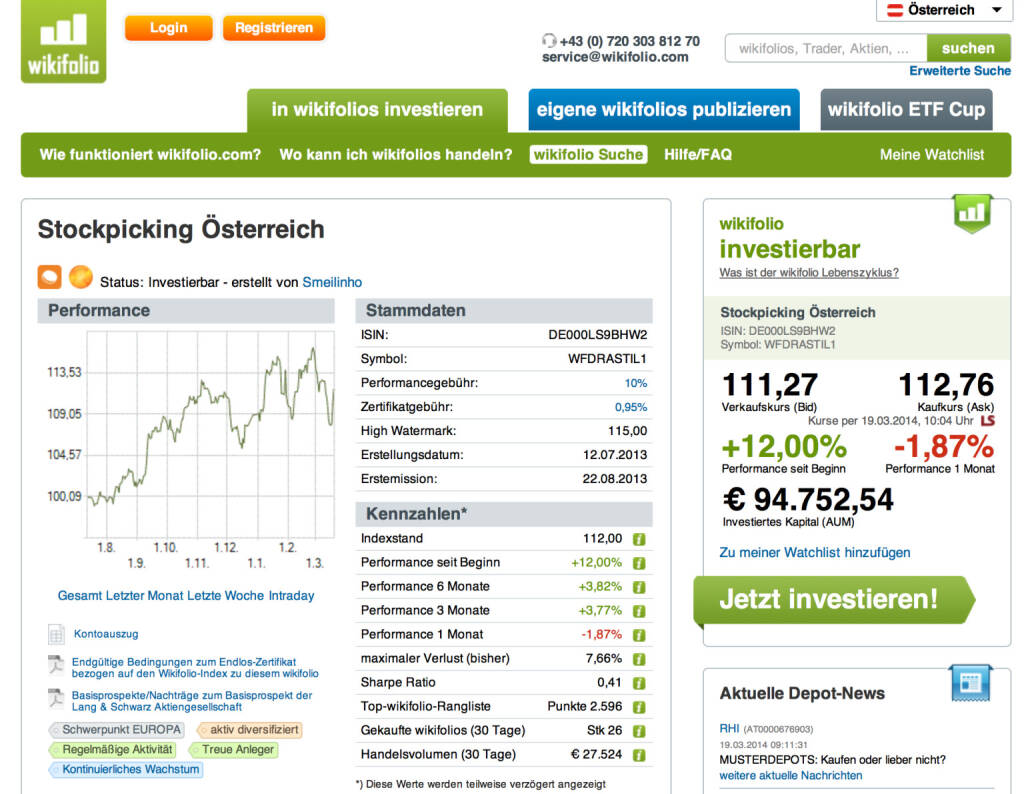The width and height of the screenshot is (1024, 794).
Task: Click info icon for Handelsvolumen (30 Tage)
Action: click(x=640, y=755)
